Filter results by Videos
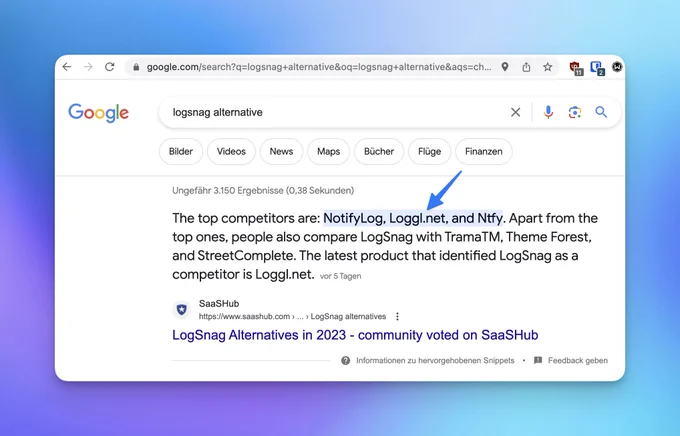The height and width of the screenshot is (436, 680). click(231, 151)
